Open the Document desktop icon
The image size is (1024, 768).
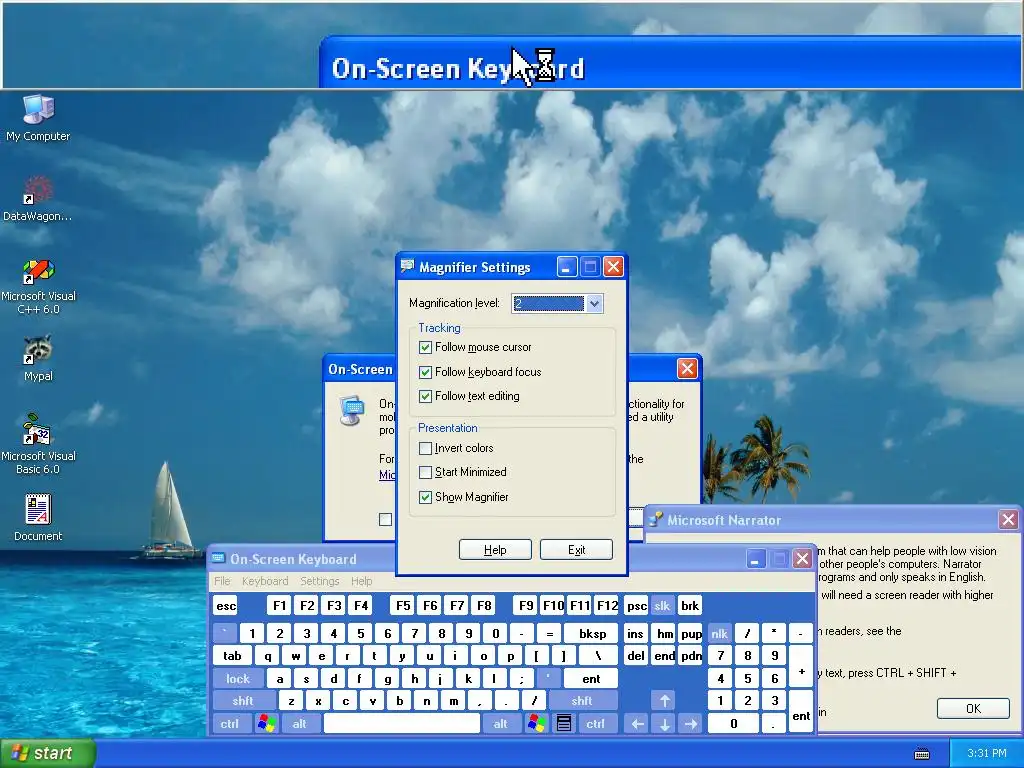pos(38,518)
